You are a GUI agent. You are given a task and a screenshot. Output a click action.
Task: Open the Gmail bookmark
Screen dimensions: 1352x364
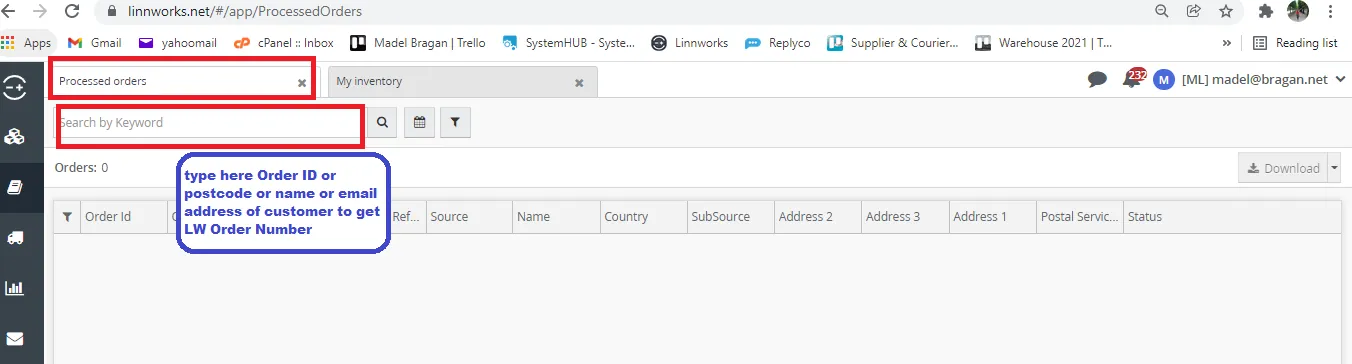pos(95,43)
